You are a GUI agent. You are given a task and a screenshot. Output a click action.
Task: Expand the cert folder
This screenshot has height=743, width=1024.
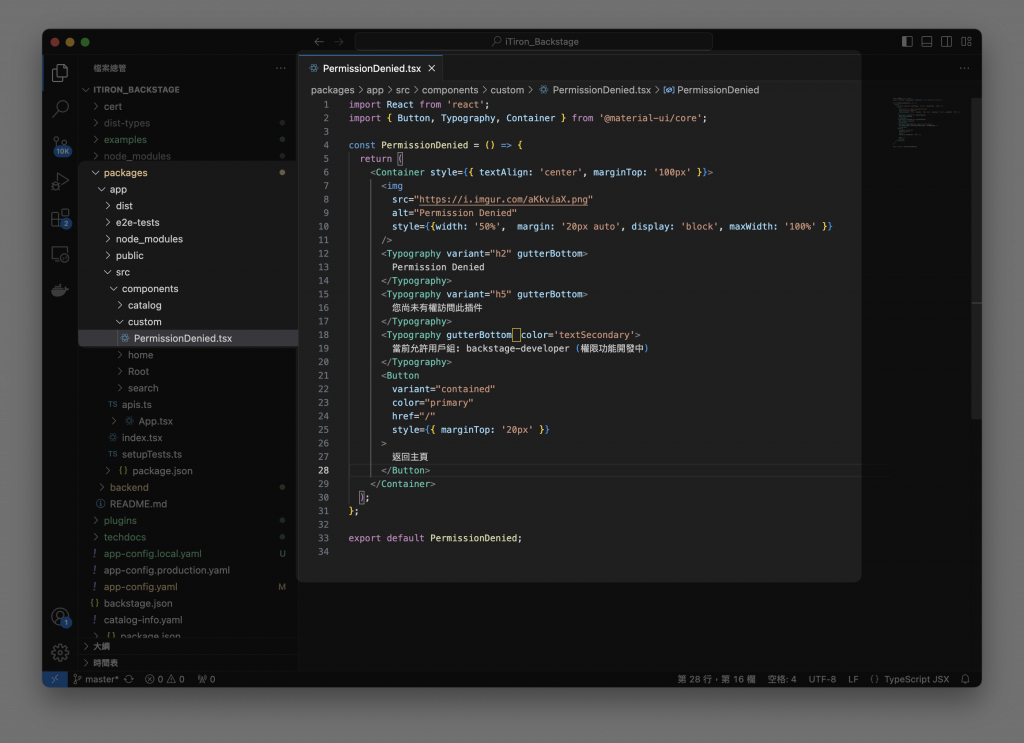pyautogui.click(x=188, y=106)
